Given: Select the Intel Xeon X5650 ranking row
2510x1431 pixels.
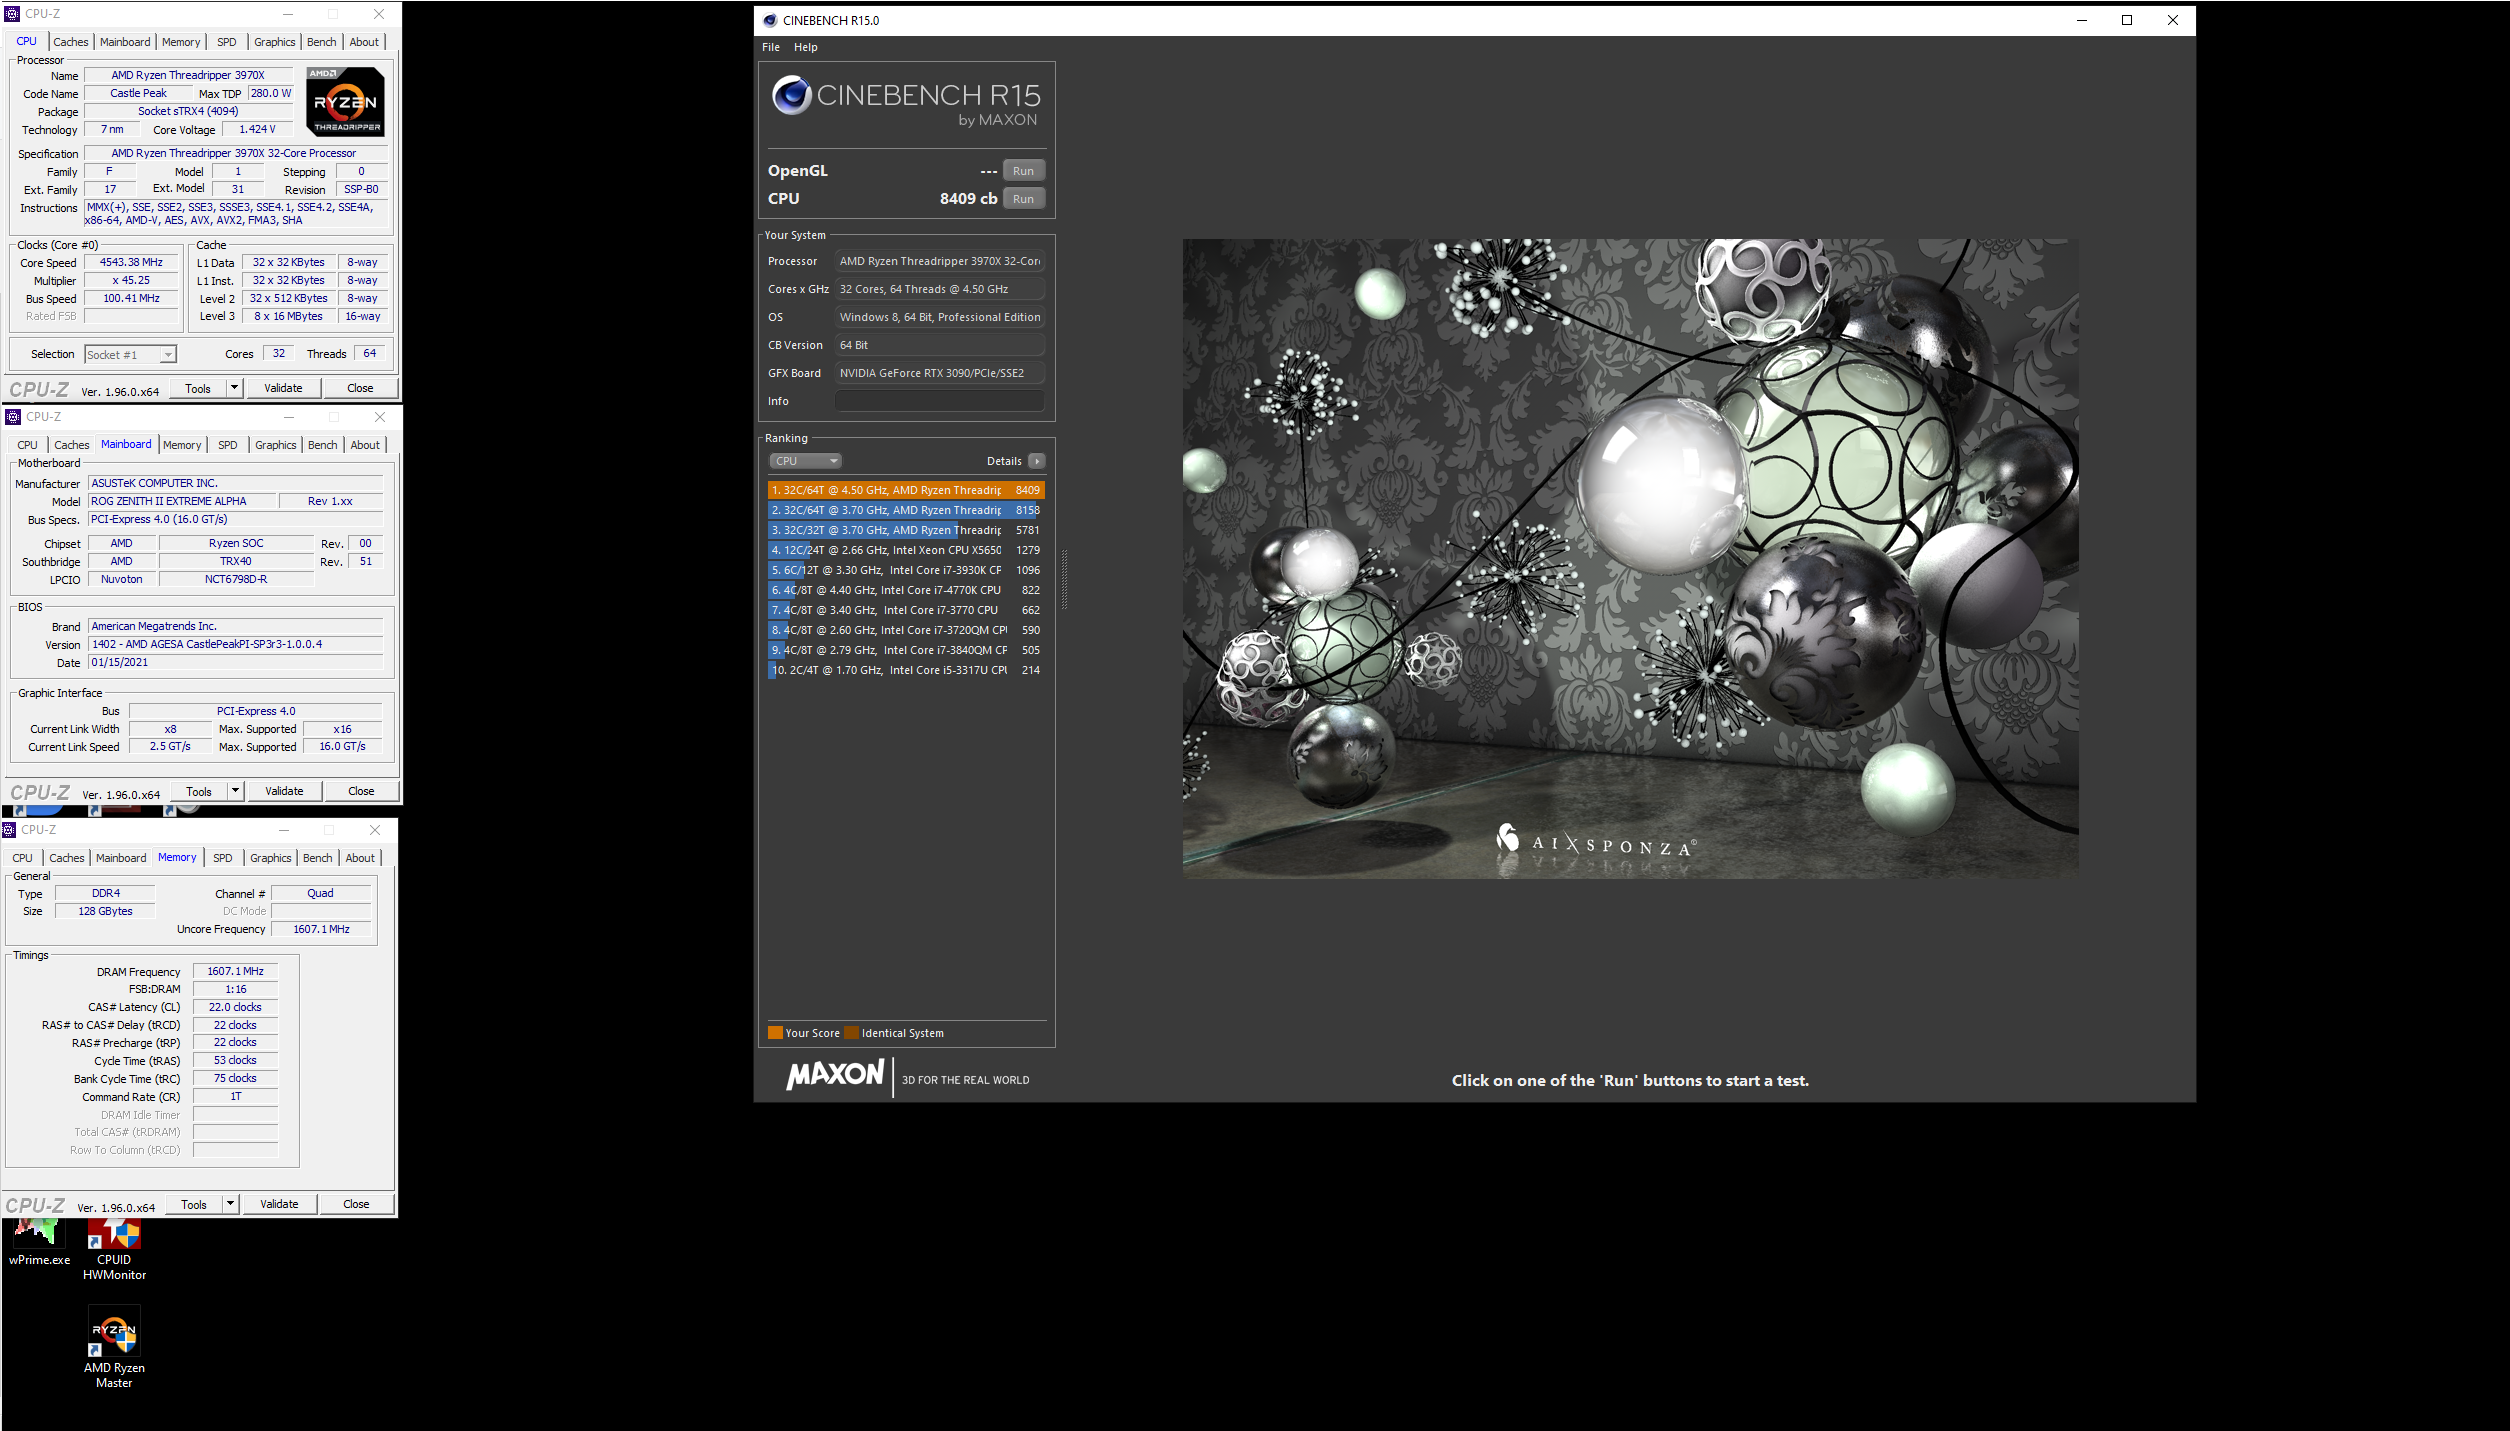Looking at the screenshot, I should coord(906,550).
